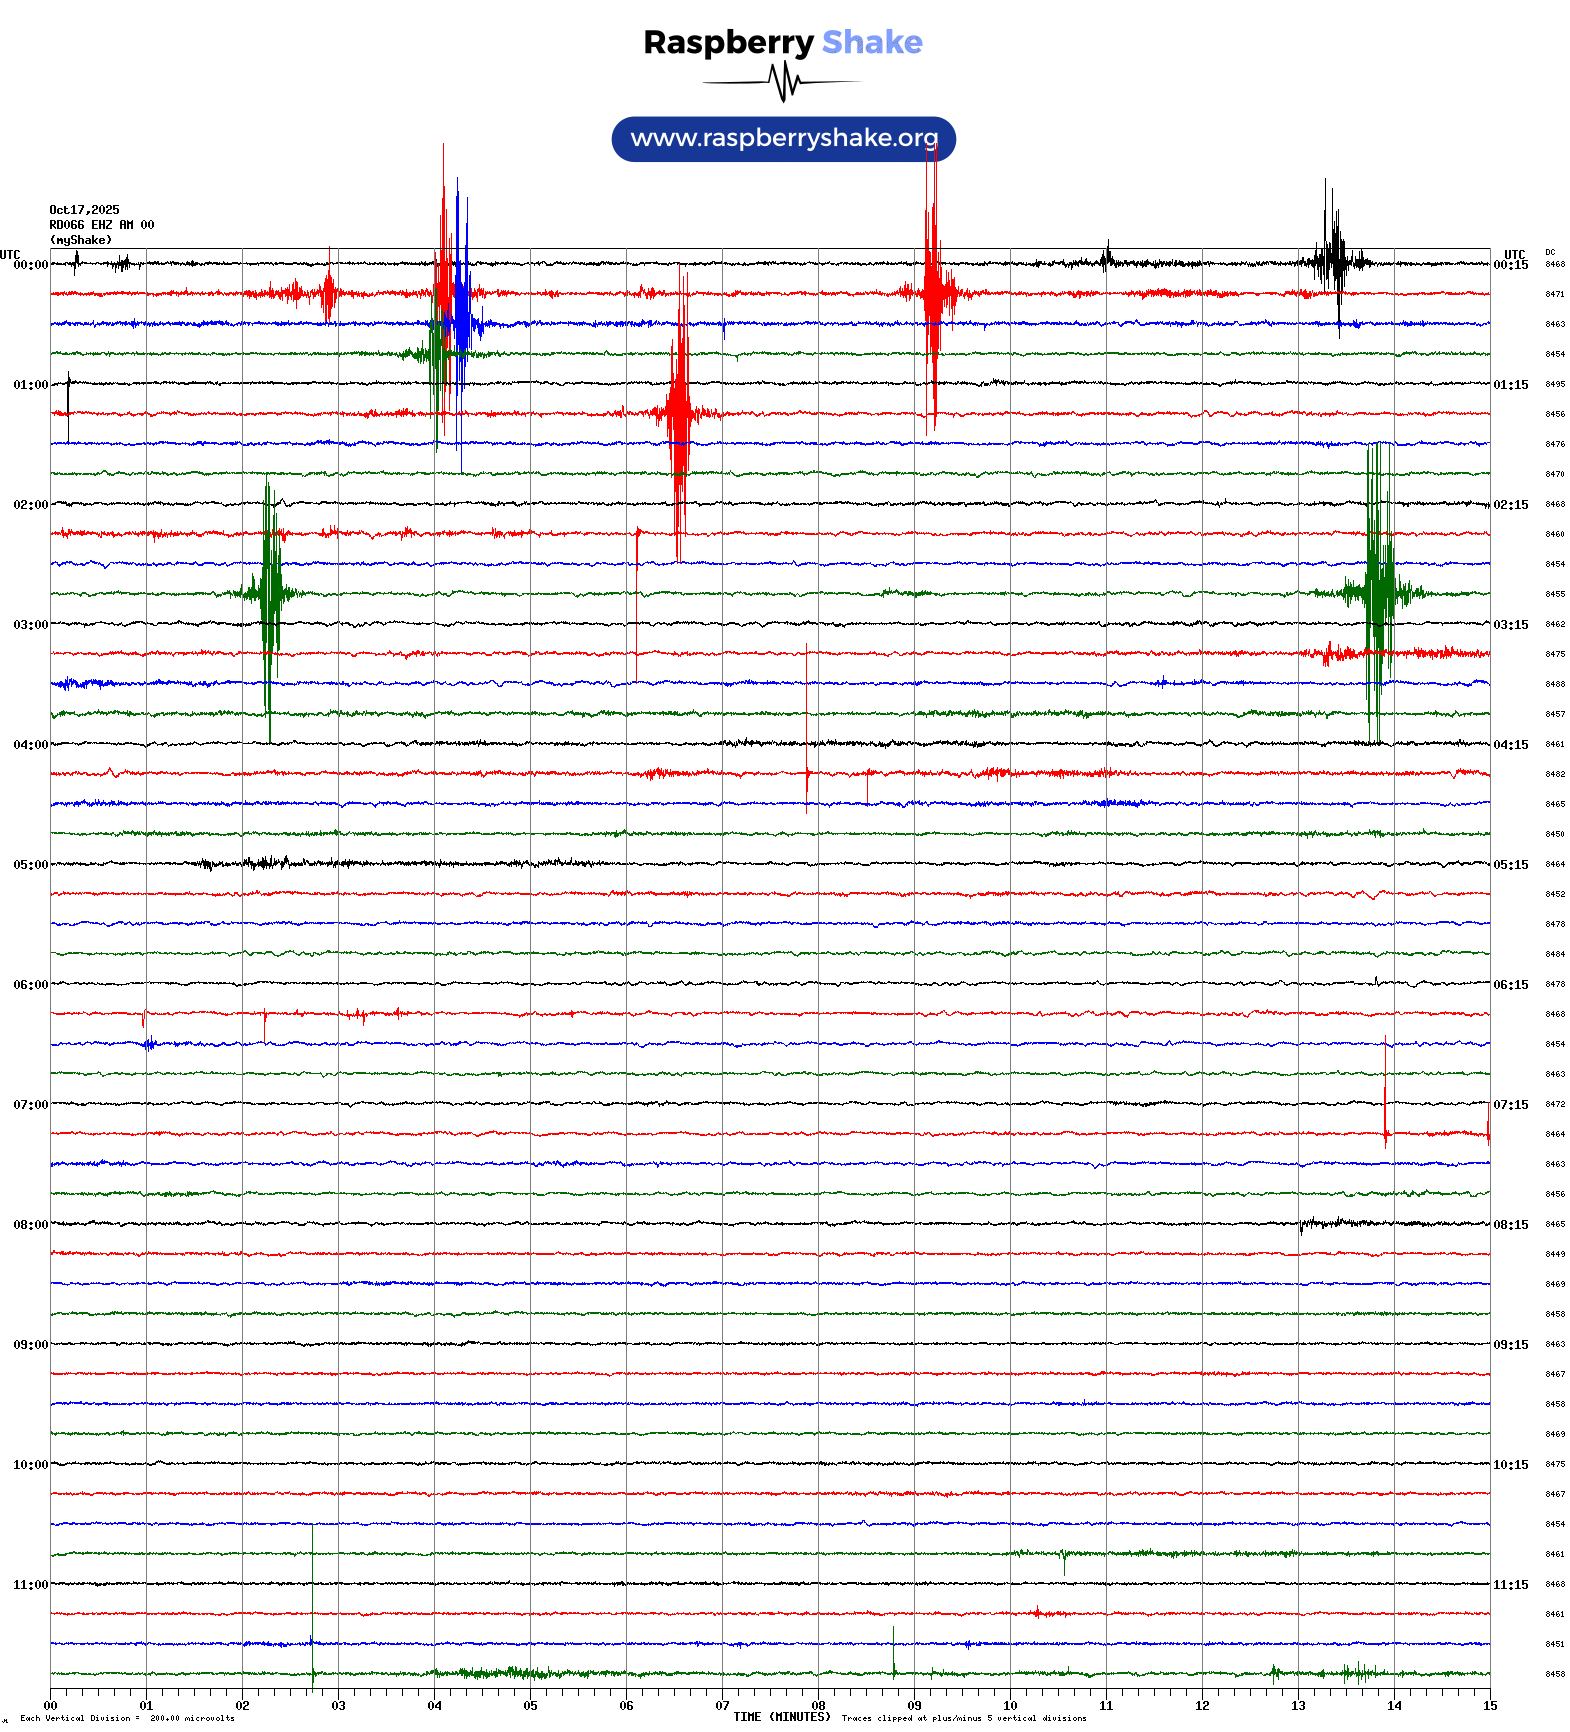Click the (myShake) label
The image size is (1570, 1732).
(80, 240)
